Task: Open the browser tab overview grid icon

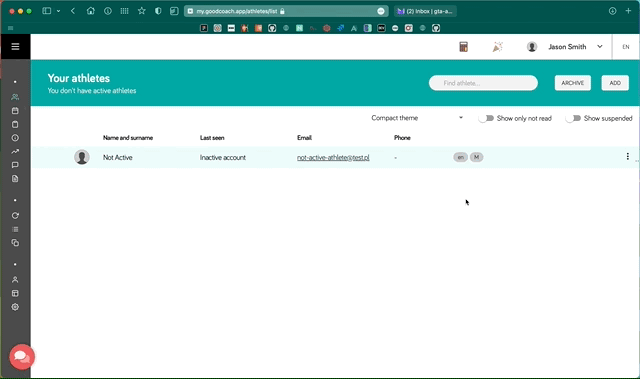Action: [x=124, y=11]
